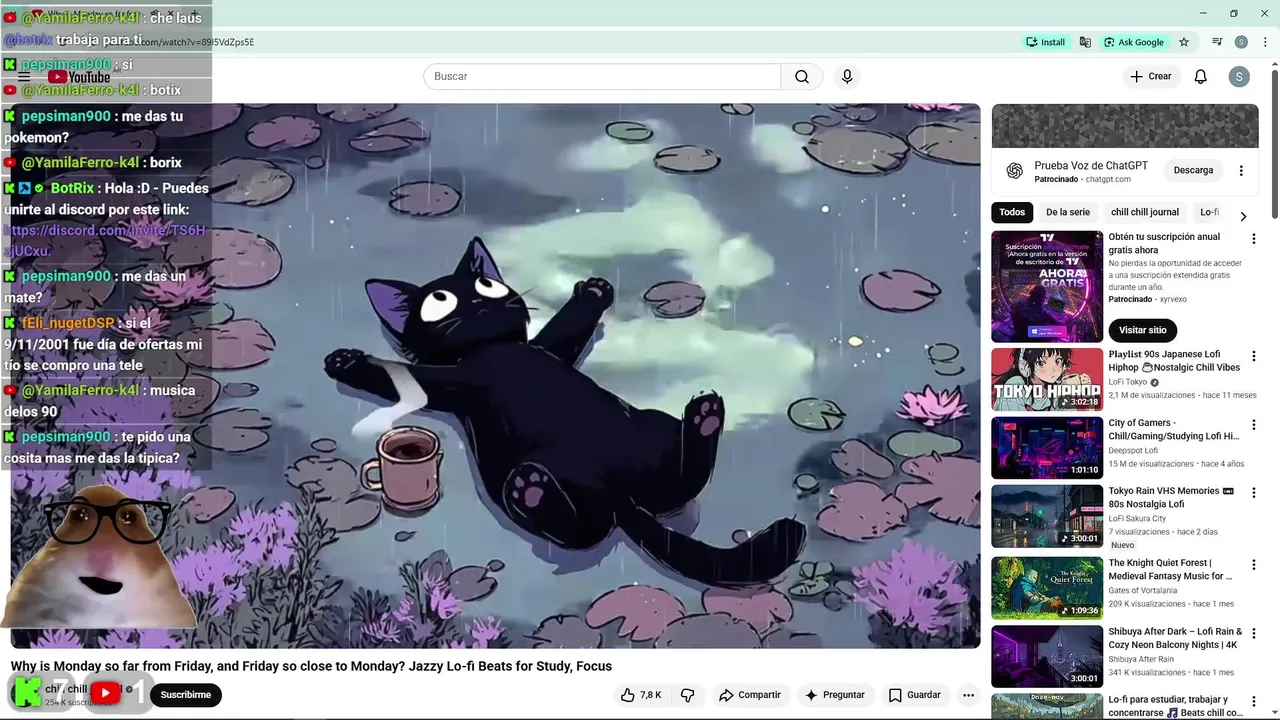This screenshot has width=1280, height=720.
Task: Open The Knight Quiet Forest thumbnail
Action: (x=1047, y=588)
